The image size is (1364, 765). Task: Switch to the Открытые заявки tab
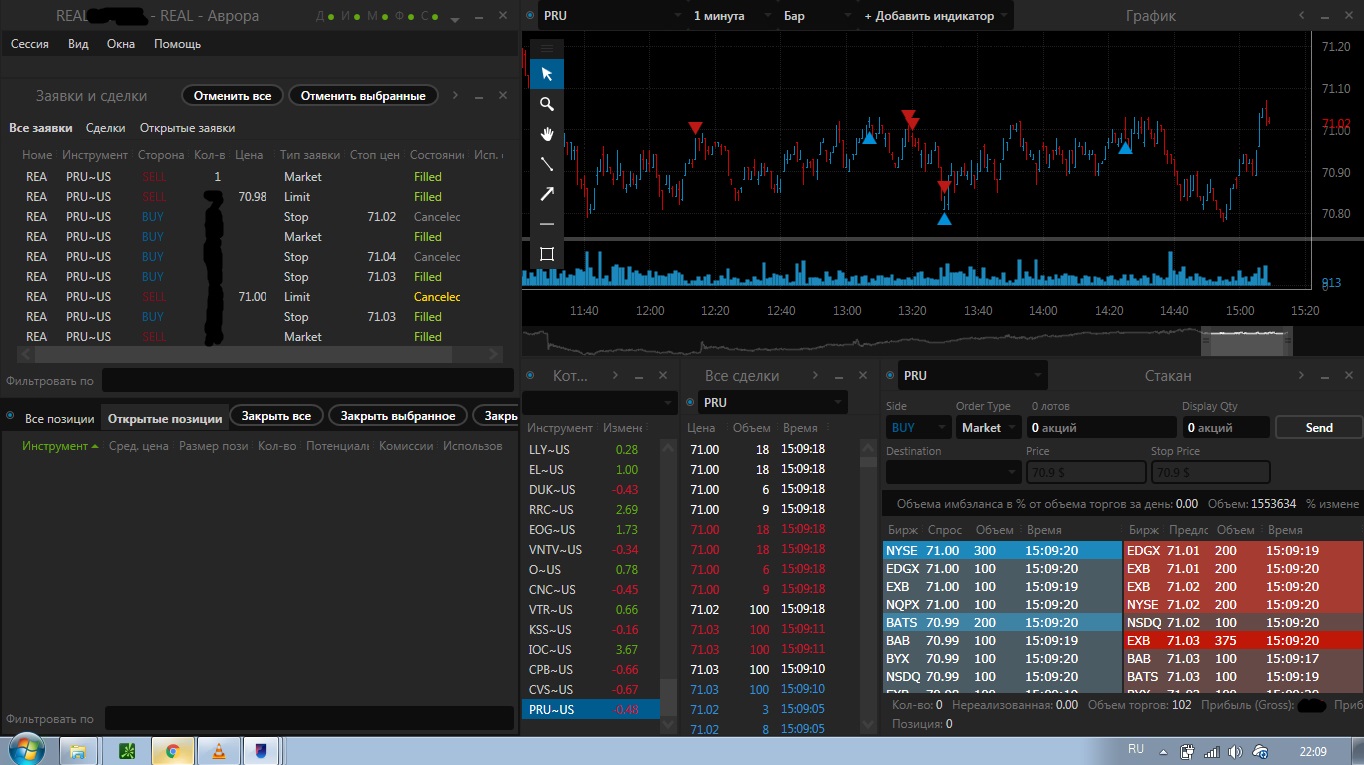point(187,128)
